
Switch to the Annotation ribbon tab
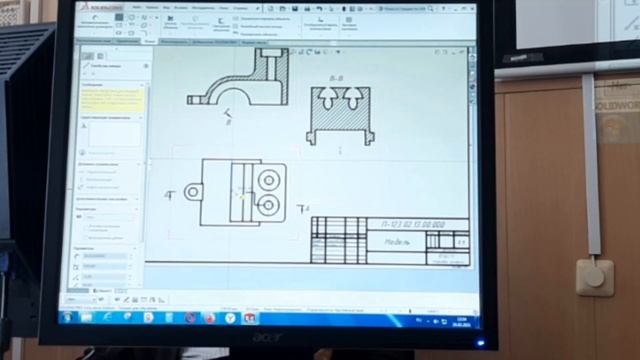point(127,42)
